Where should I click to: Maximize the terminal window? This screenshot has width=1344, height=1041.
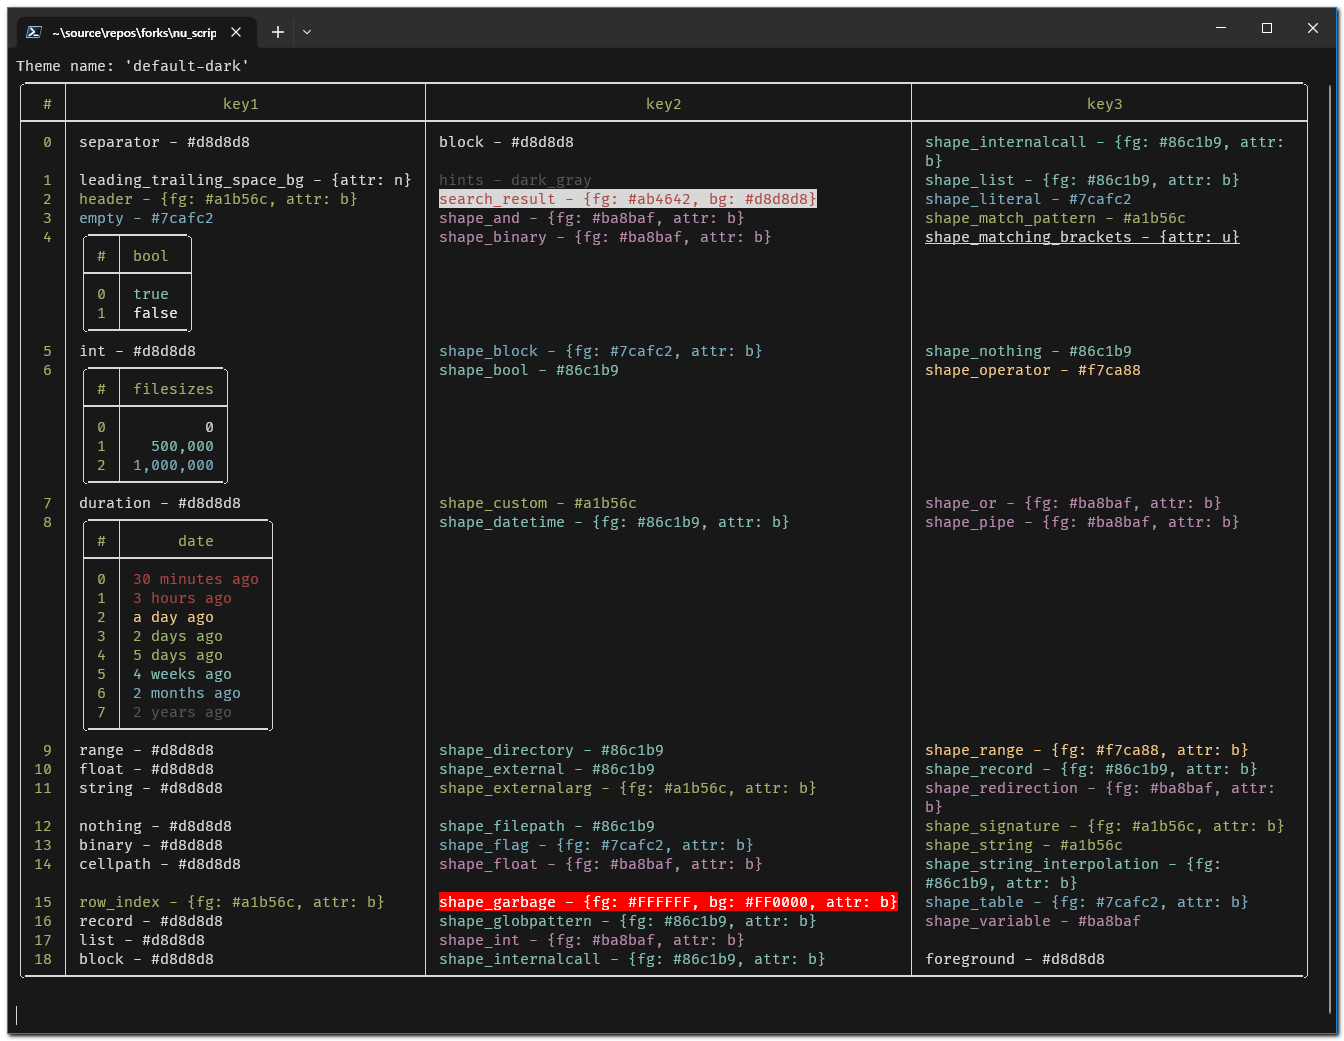pos(1267,28)
